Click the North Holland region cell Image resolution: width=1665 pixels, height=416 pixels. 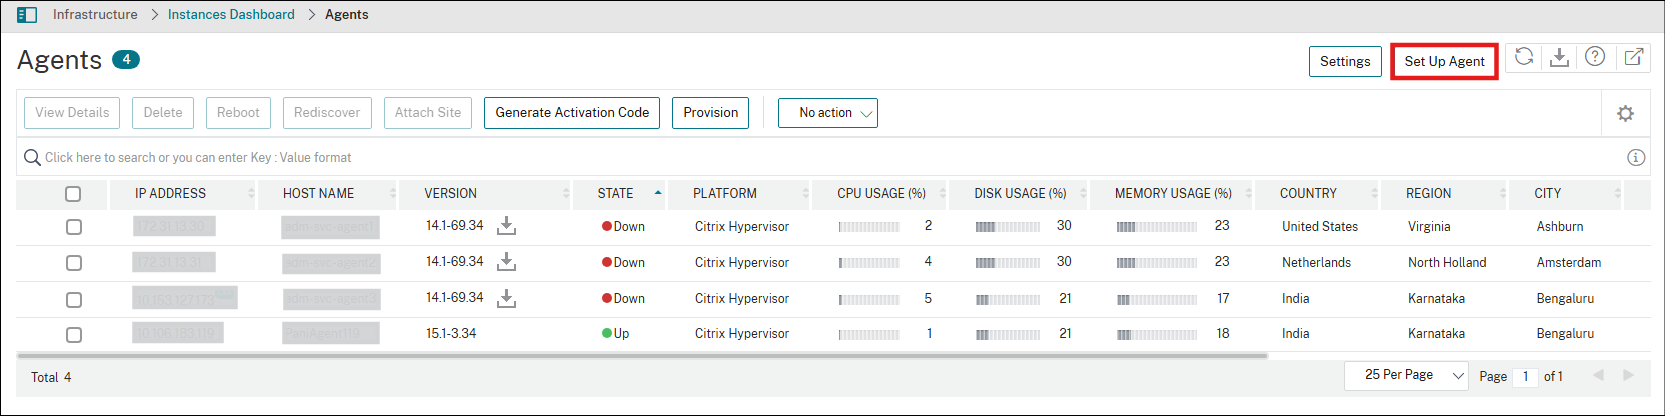1447,263
